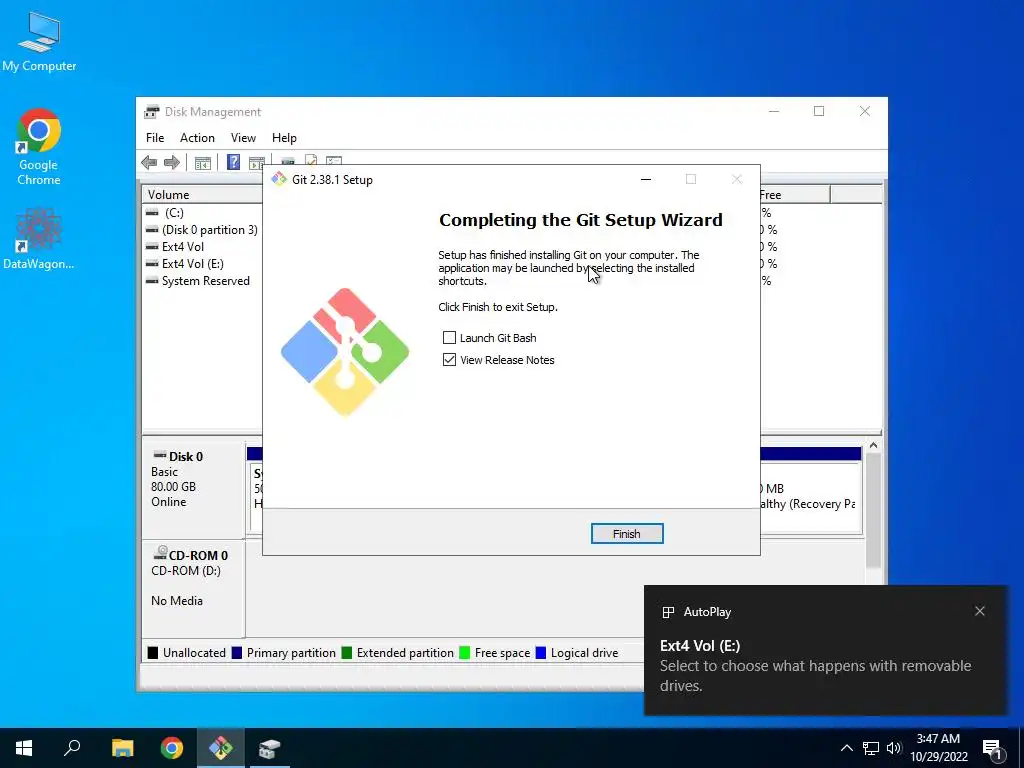
Task: Click the volume speaker tray icon
Action: 894,748
